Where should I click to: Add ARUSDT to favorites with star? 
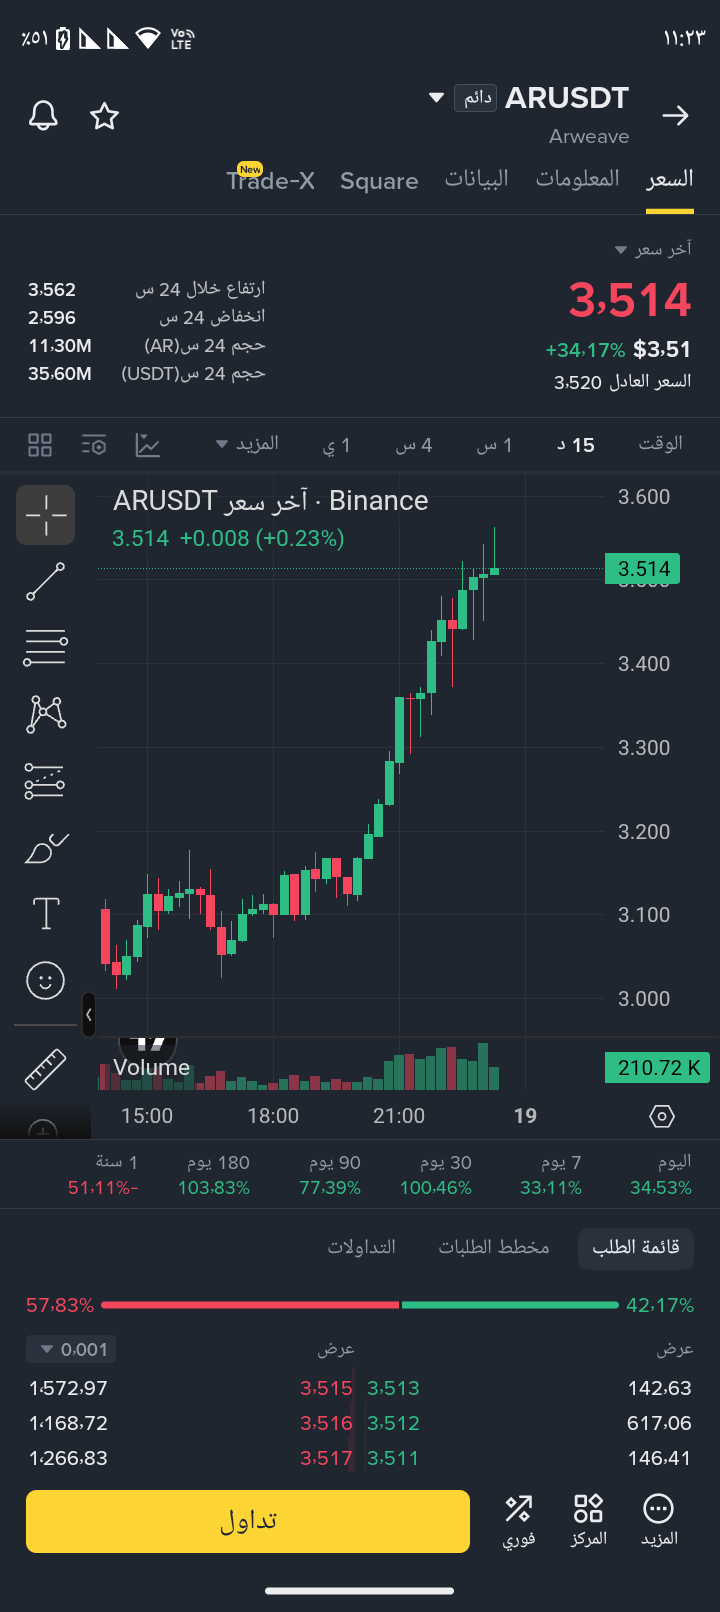pos(104,116)
